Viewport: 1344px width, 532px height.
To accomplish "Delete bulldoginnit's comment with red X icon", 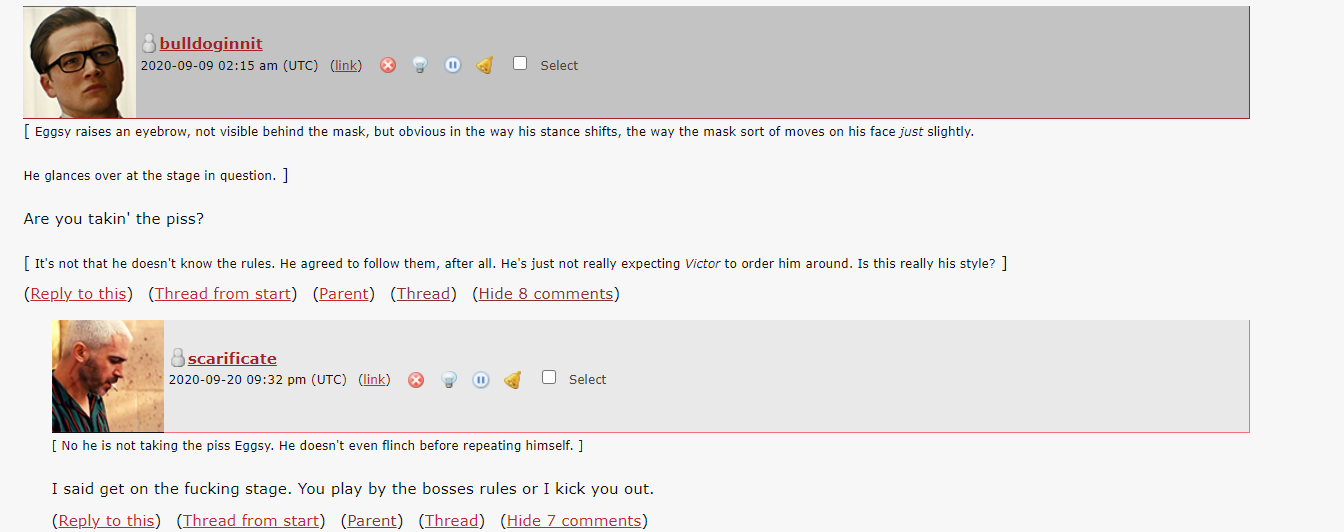I will (x=388, y=65).
